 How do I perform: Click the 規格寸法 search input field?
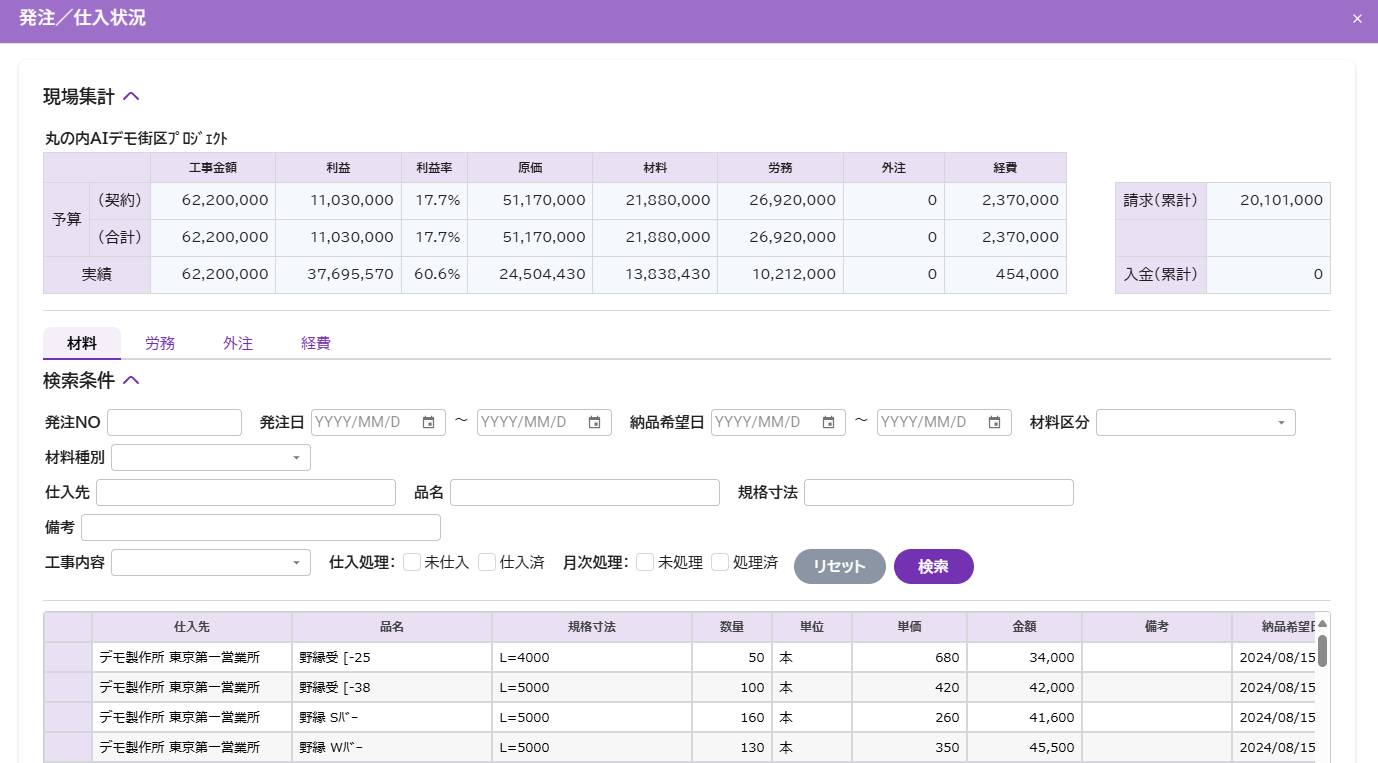(939, 493)
